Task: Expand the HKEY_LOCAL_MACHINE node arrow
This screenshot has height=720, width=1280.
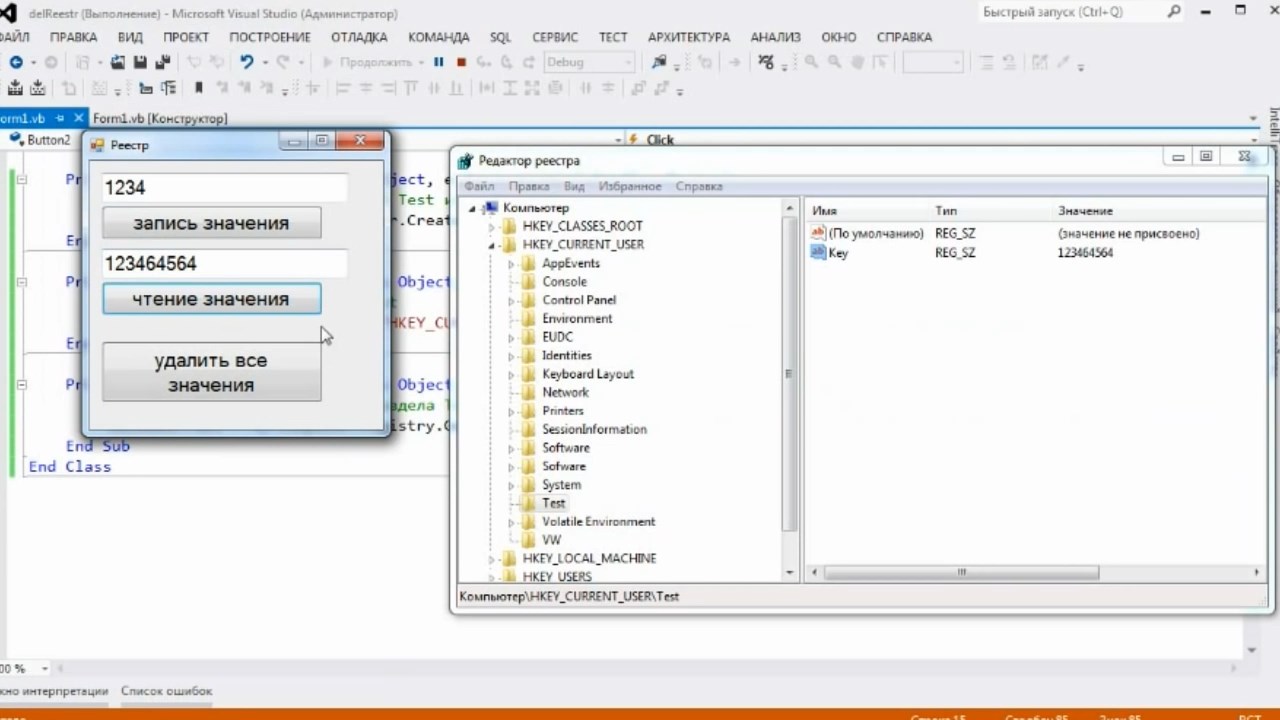Action: (492, 559)
